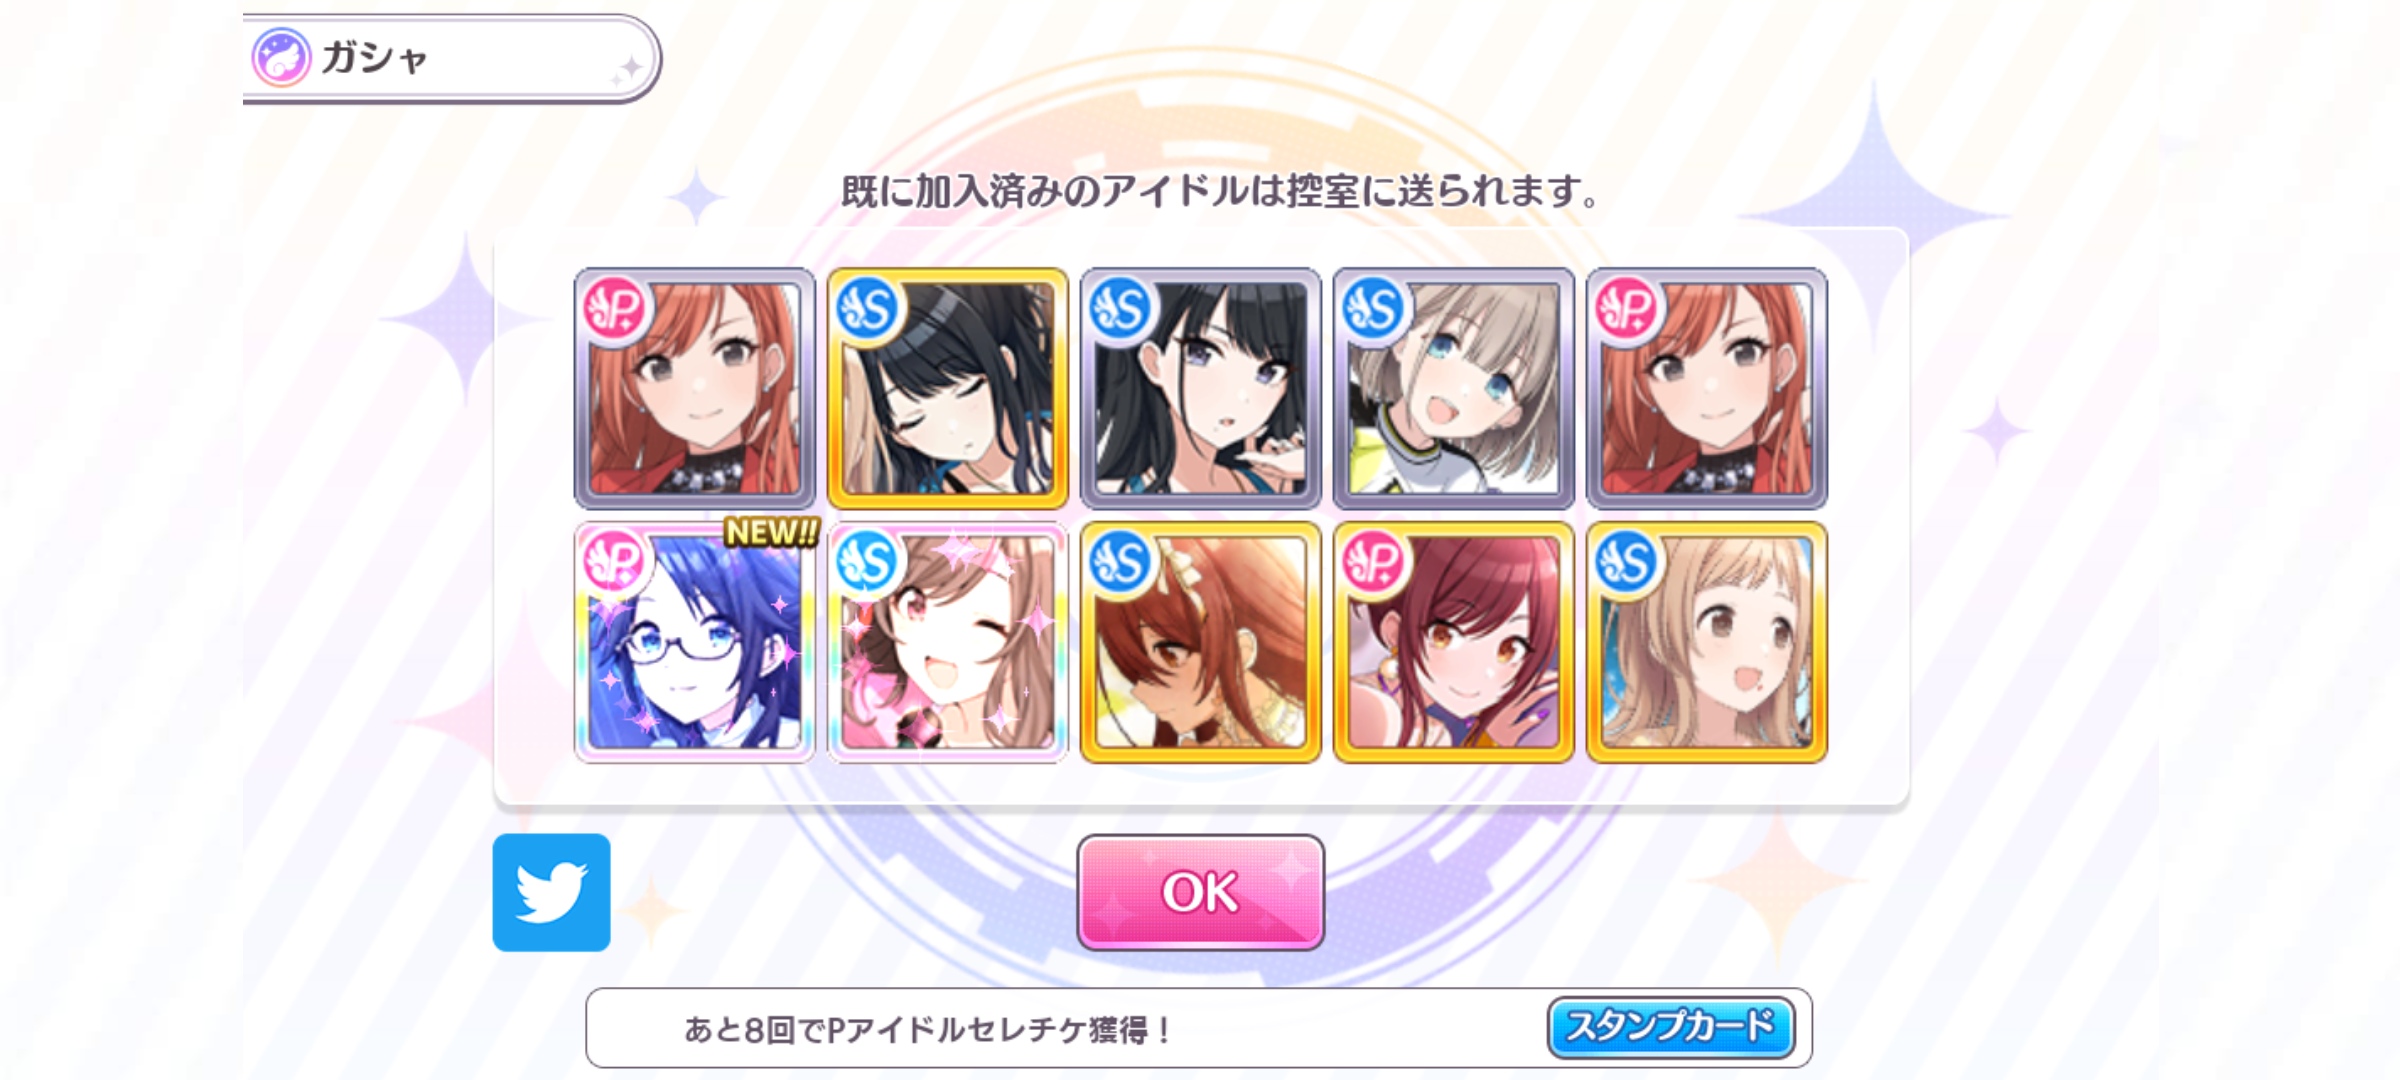This screenshot has width=2400, height=1080.
Task: Click the blue S badge on gray-haired idol card
Action: (x=1373, y=308)
